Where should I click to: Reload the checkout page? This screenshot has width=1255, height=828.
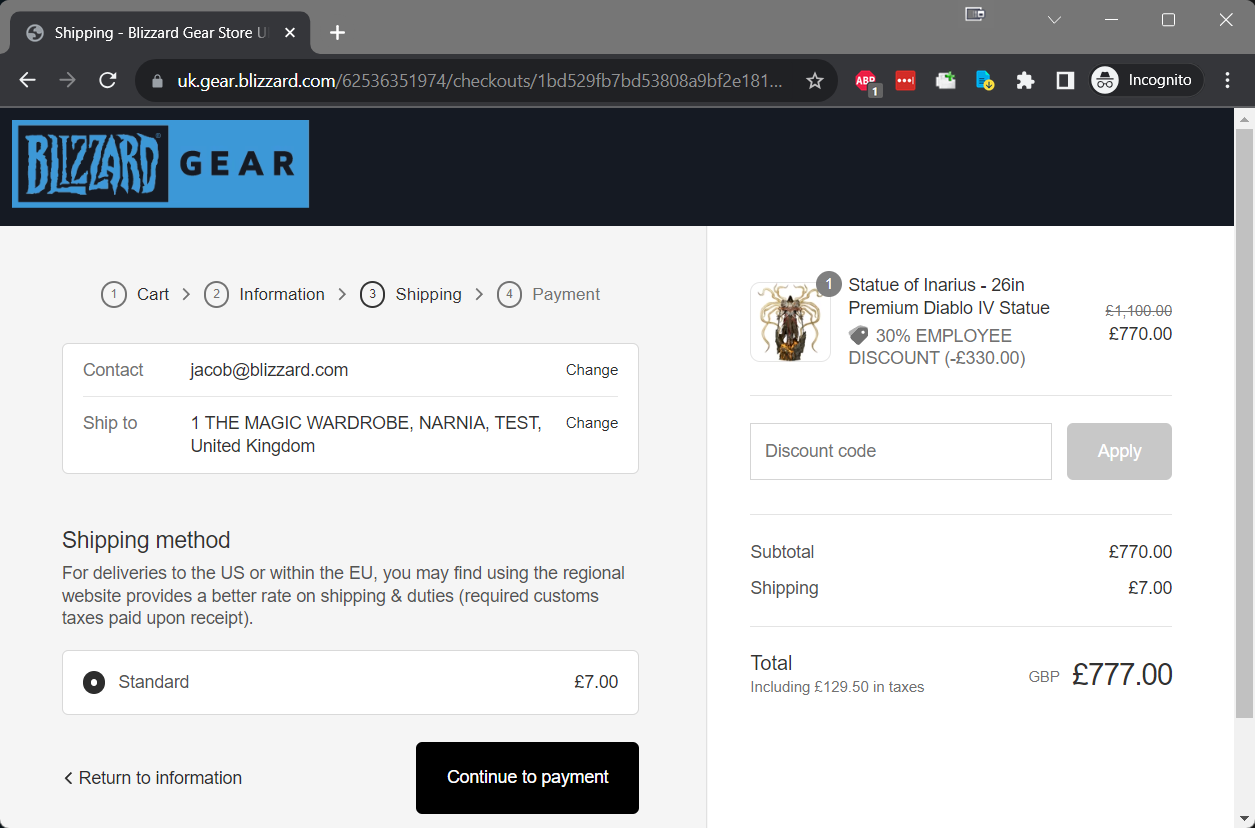[107, 80]
